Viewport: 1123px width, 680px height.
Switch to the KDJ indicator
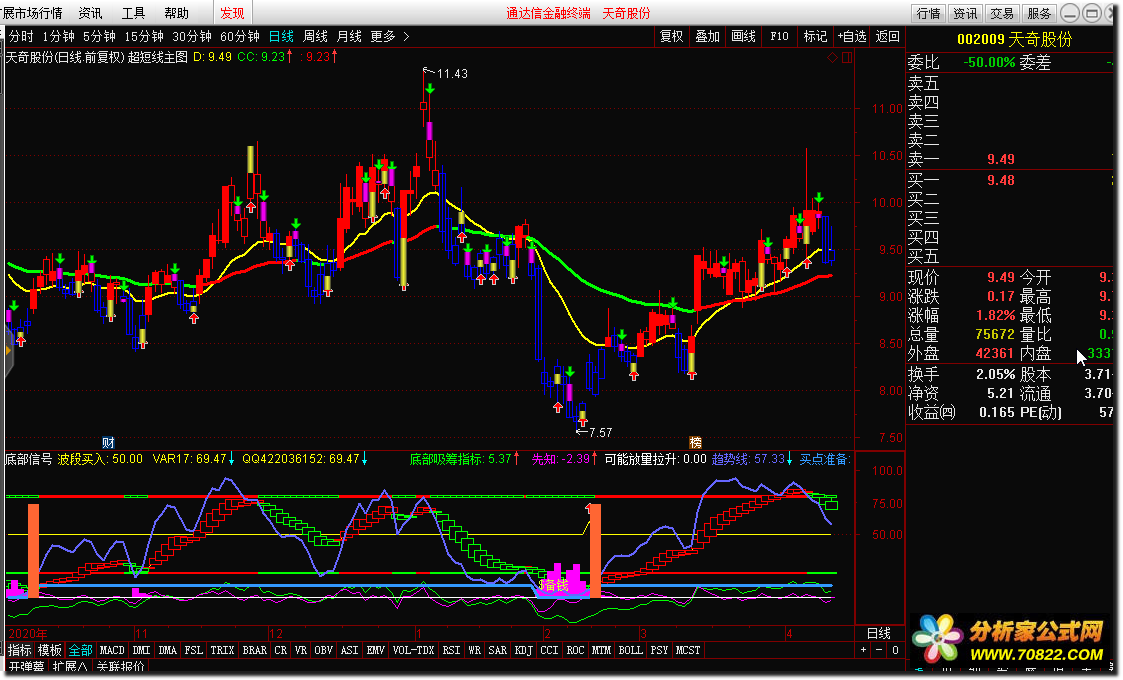tap(524, 650)
